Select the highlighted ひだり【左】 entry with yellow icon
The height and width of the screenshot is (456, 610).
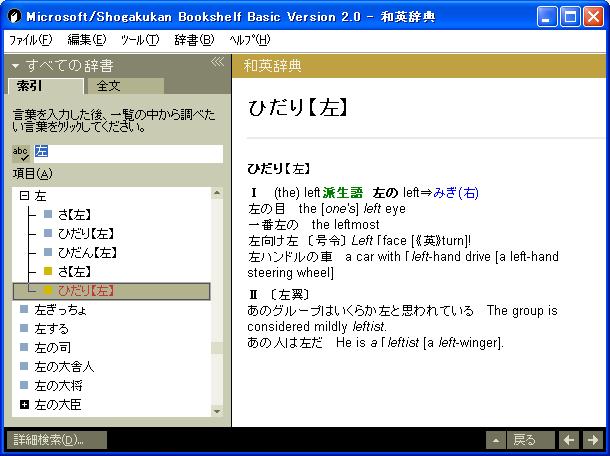point(112,291)
